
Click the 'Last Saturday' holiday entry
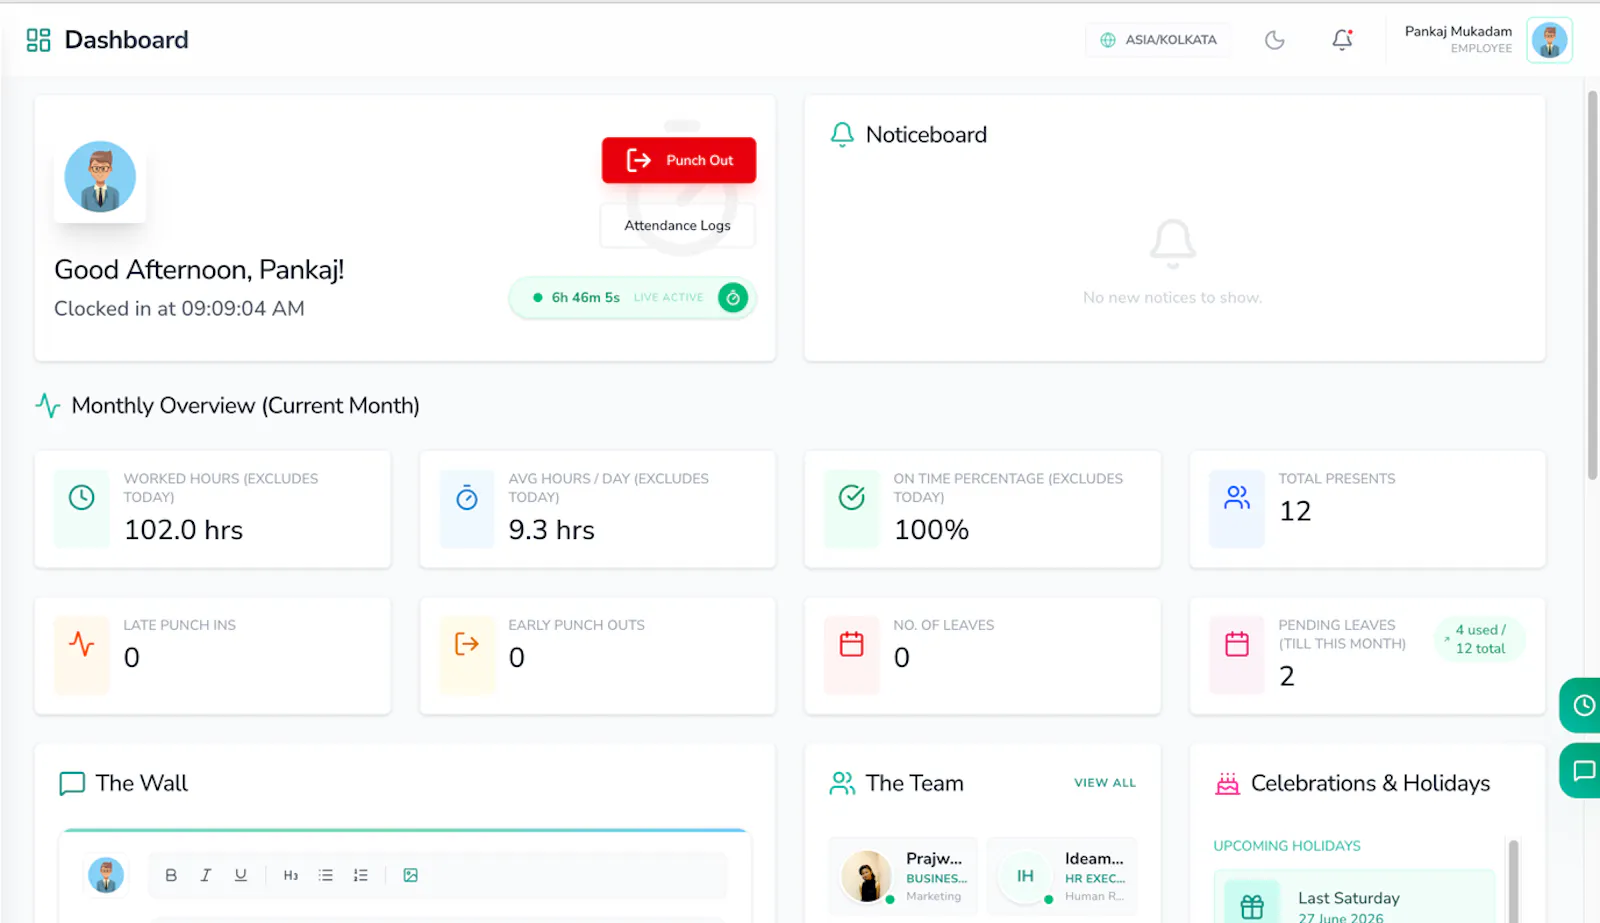pyautogui.click(x=1354, y=898)
